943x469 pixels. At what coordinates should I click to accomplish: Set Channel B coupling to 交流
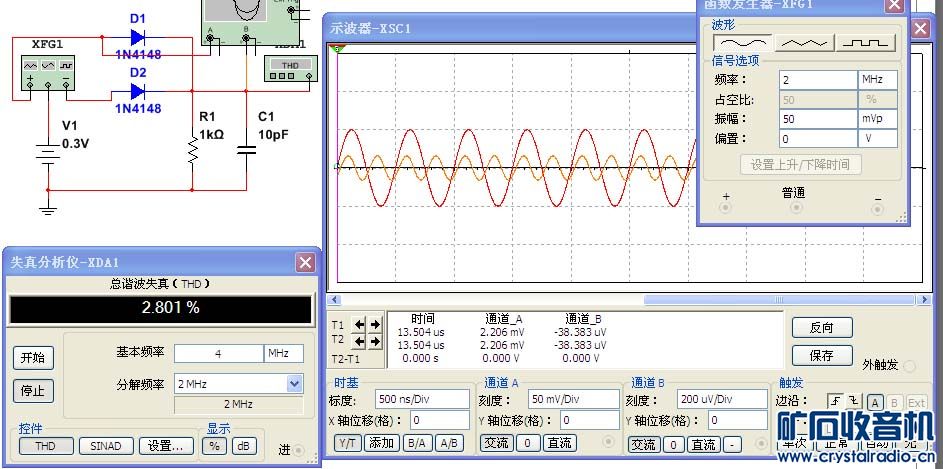coord(644,444)
